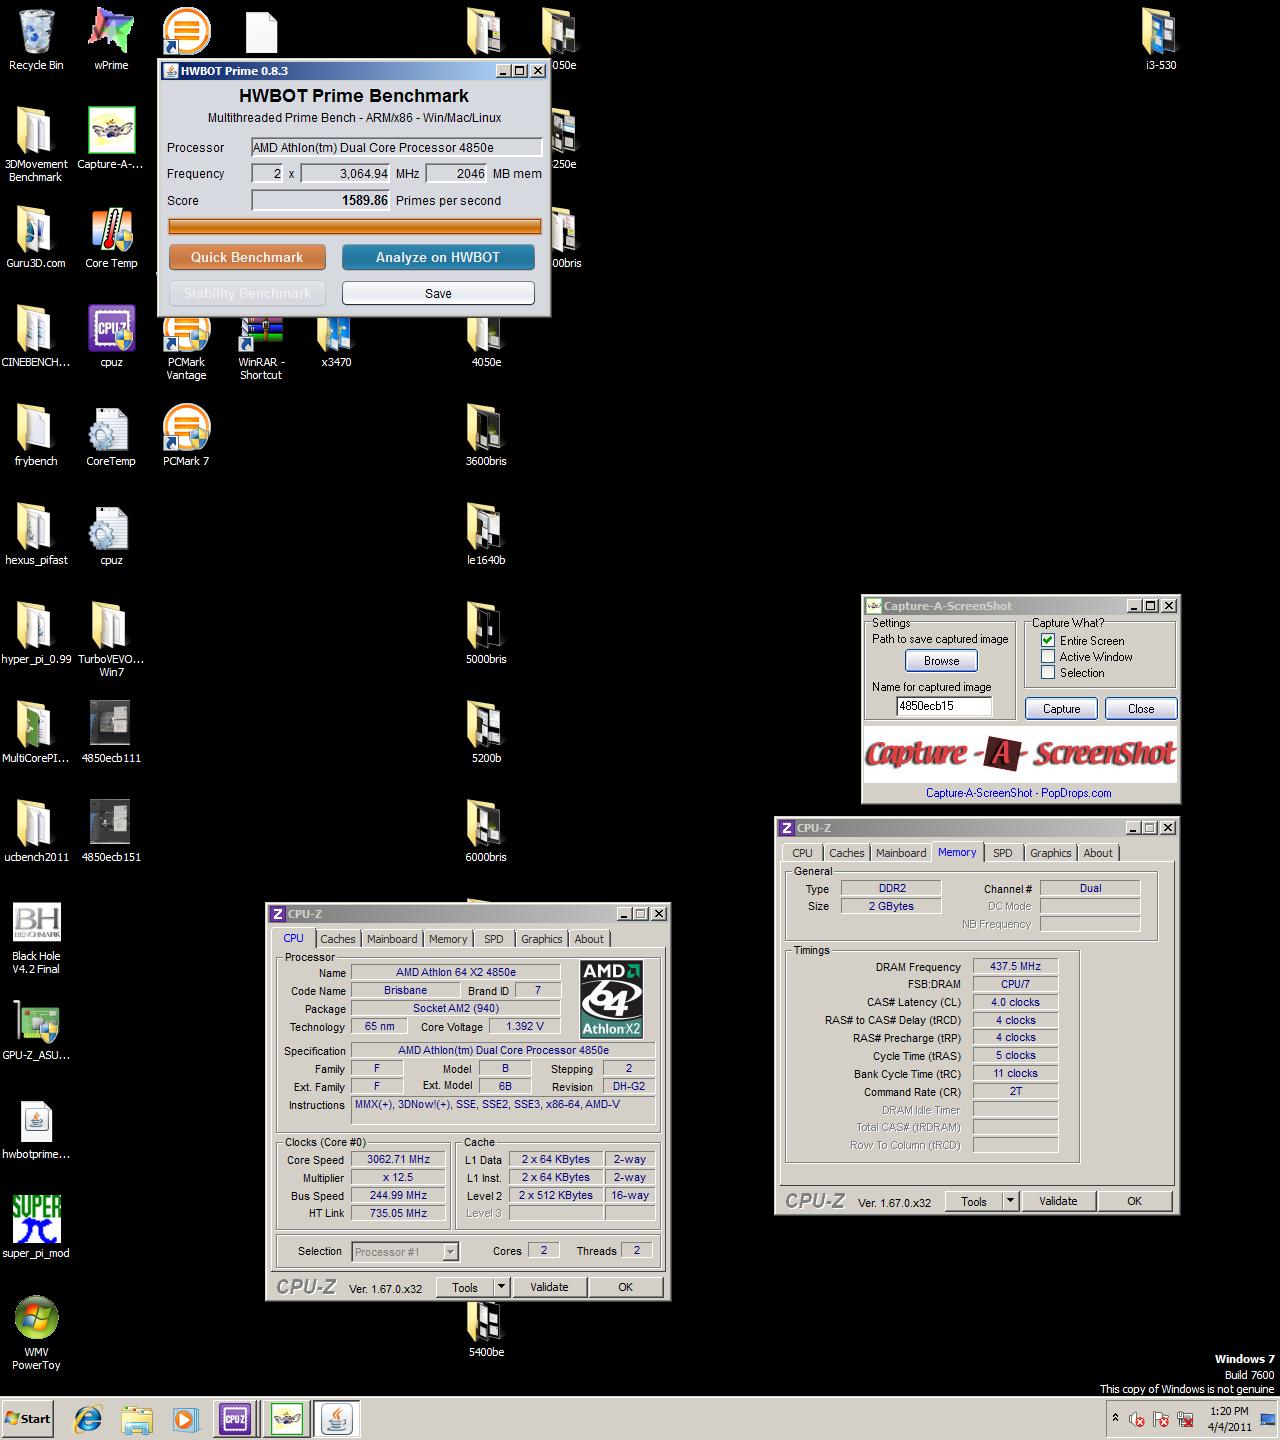Show hidden system tray icons
Image resolution: width=1280 pixels, height=1440 pixels.
[1115, 1418]
